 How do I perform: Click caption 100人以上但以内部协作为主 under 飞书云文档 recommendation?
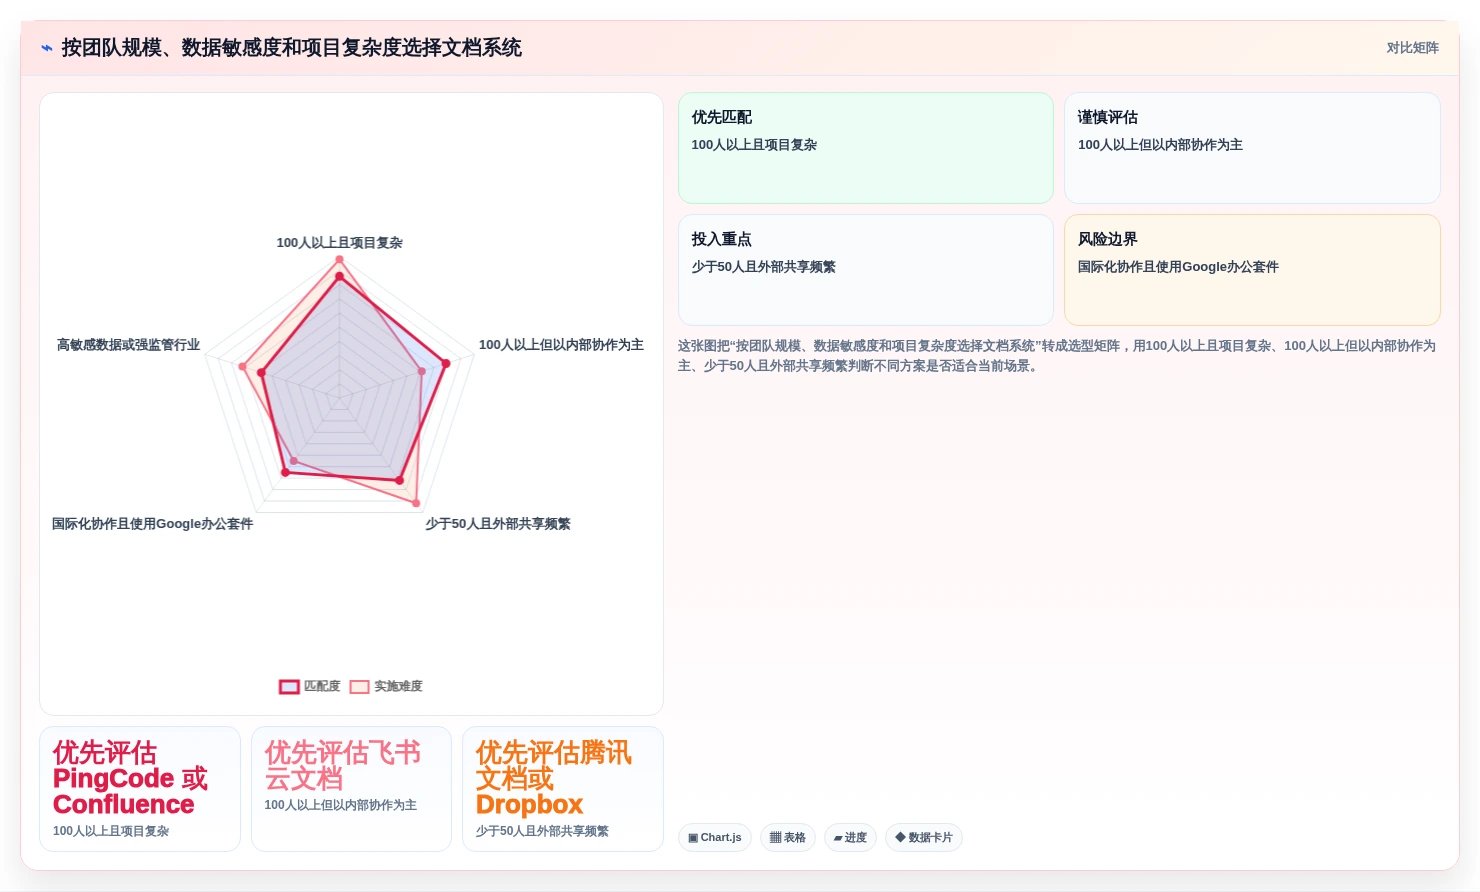click(340, 805)
